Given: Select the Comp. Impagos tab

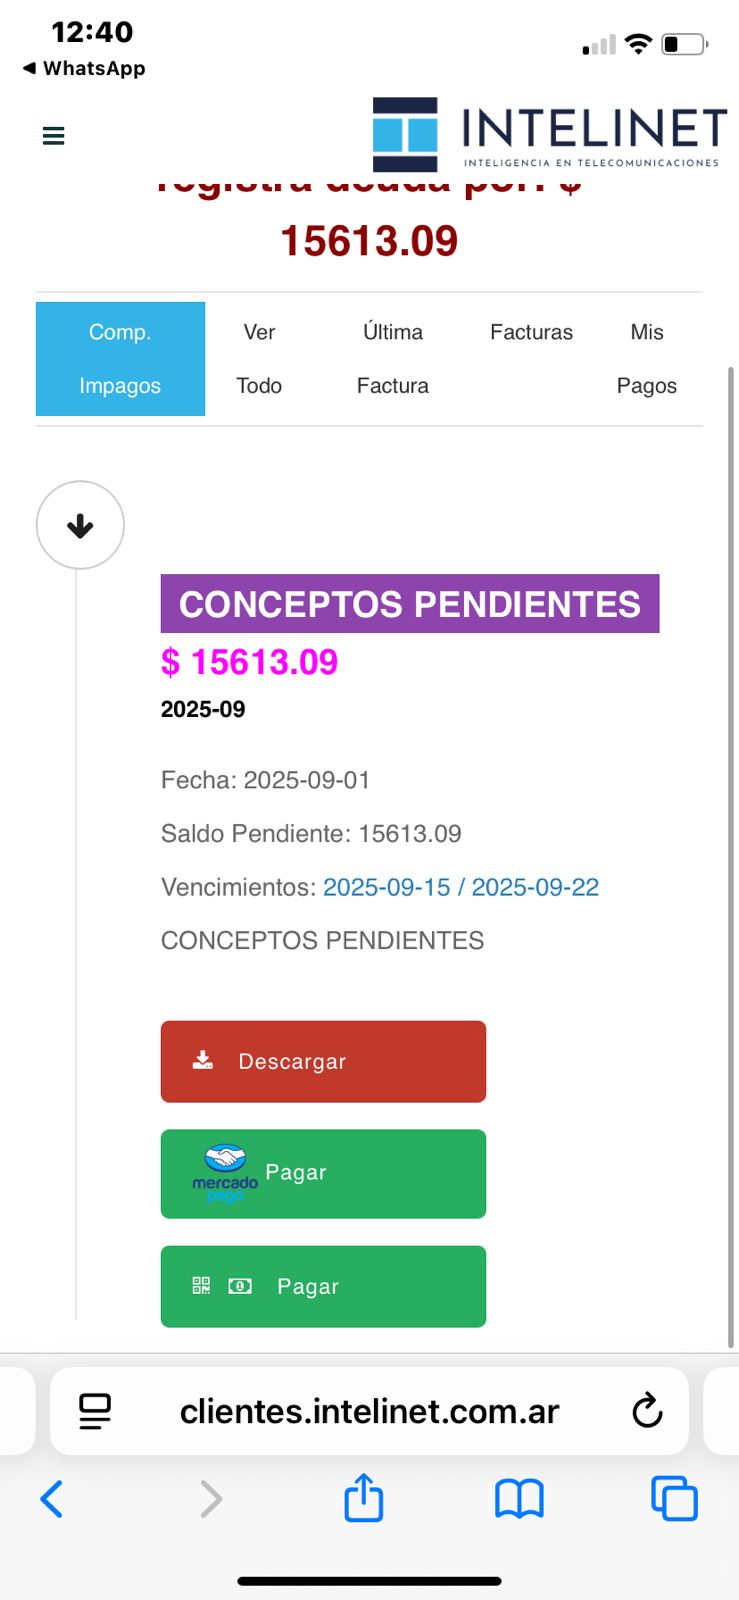Looking at the screenshot, I should 120,359.
